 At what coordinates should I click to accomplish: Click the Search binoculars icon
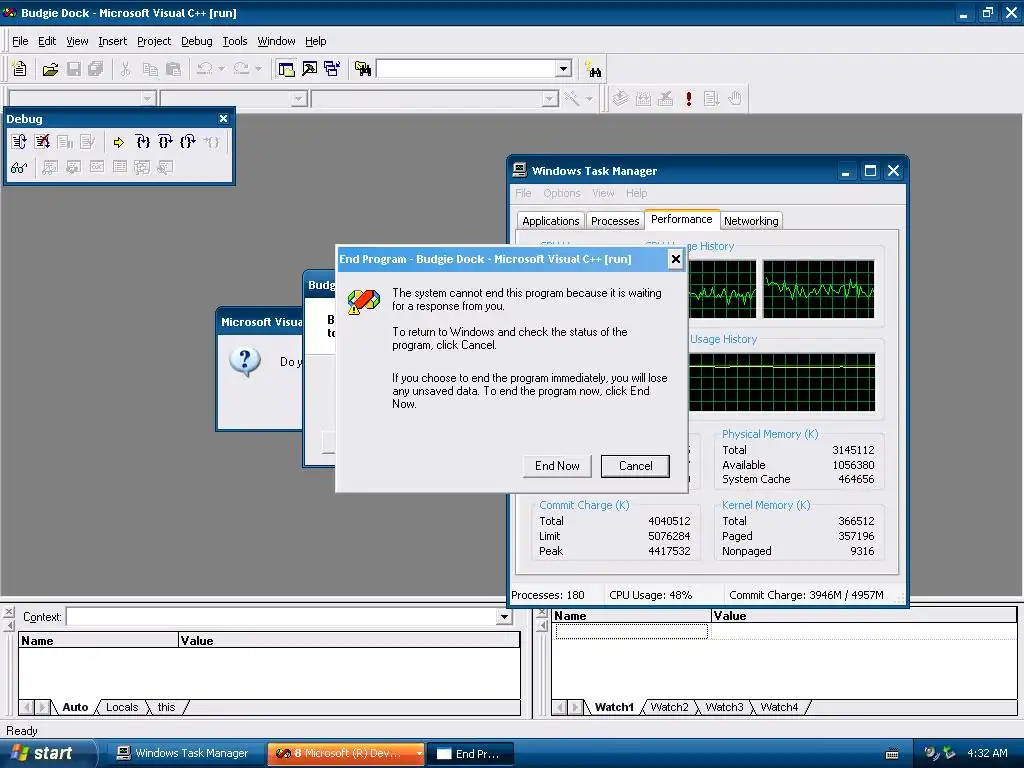pos(593,69)
